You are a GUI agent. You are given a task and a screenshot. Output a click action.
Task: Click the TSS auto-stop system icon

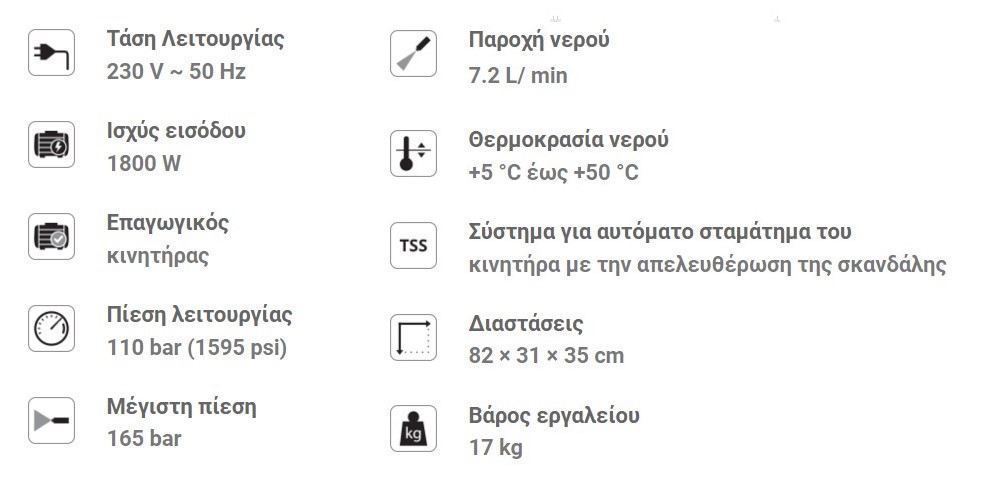412,246
